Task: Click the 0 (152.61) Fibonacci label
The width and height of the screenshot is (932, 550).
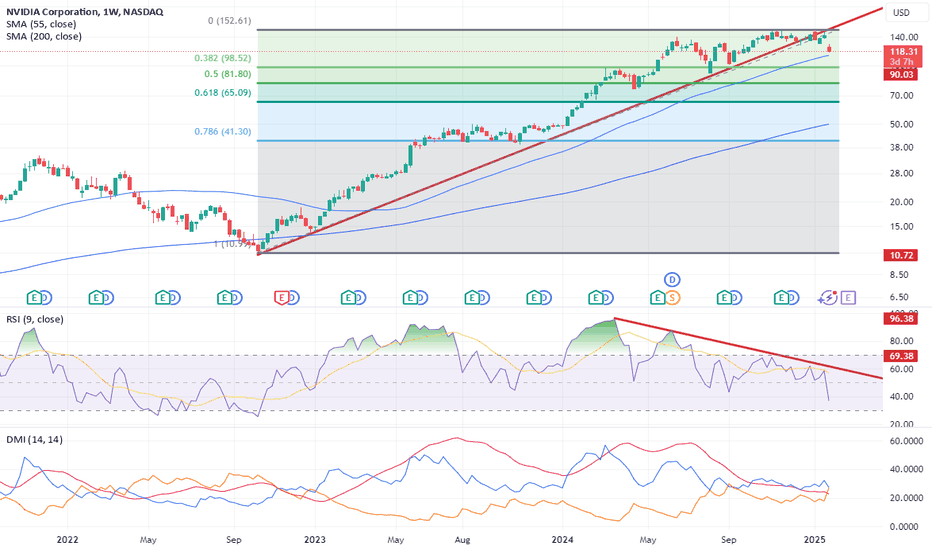Action: coord(229,21)
